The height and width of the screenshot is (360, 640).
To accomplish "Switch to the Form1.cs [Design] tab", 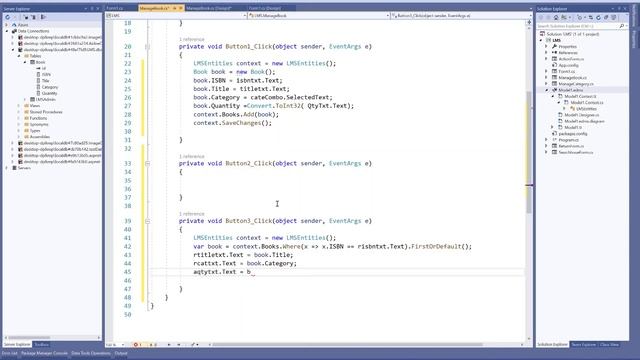I will click(x=264, y=8).
